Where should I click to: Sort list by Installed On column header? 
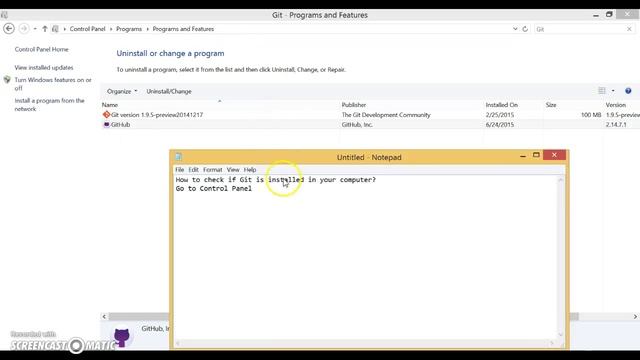click(x=502, y=105)
